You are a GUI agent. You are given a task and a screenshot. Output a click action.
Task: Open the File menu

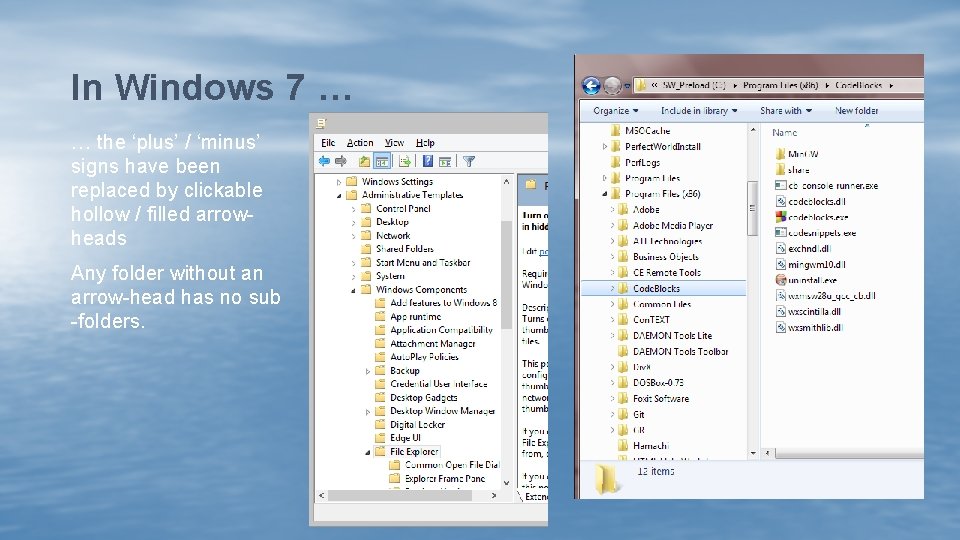(x=328, y=143)
